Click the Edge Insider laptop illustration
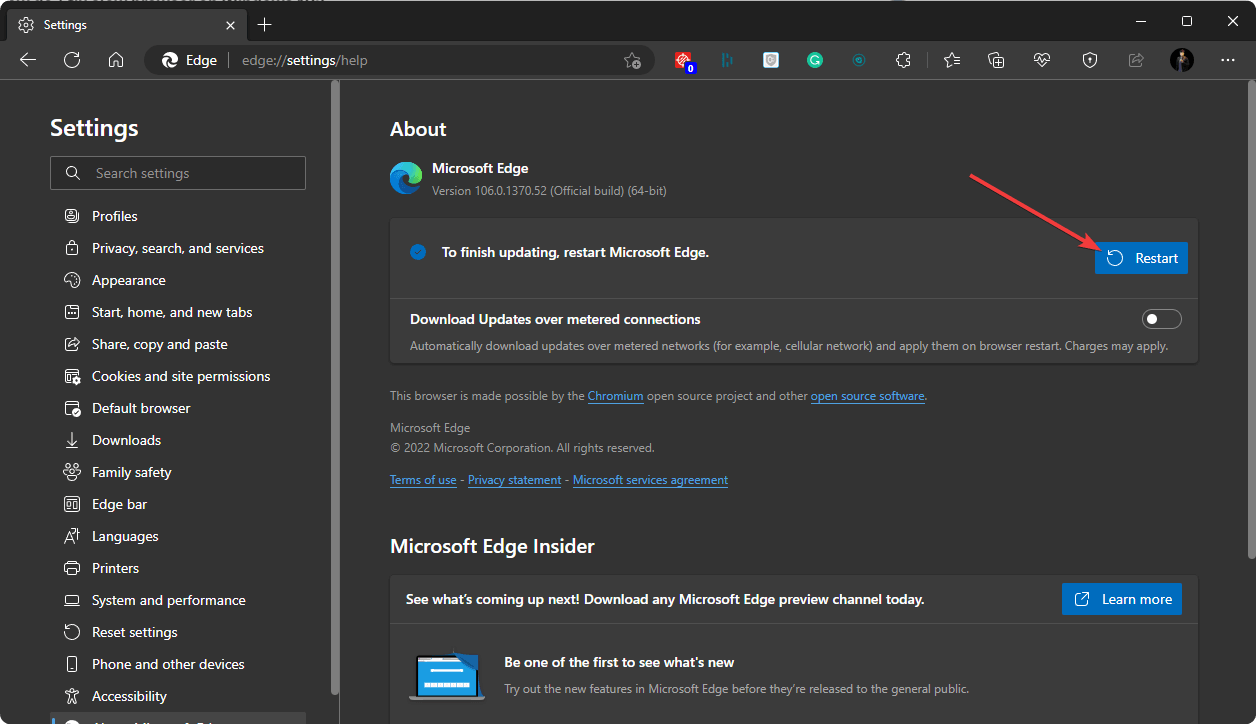The image size is (1256, 724). (447, 676)
